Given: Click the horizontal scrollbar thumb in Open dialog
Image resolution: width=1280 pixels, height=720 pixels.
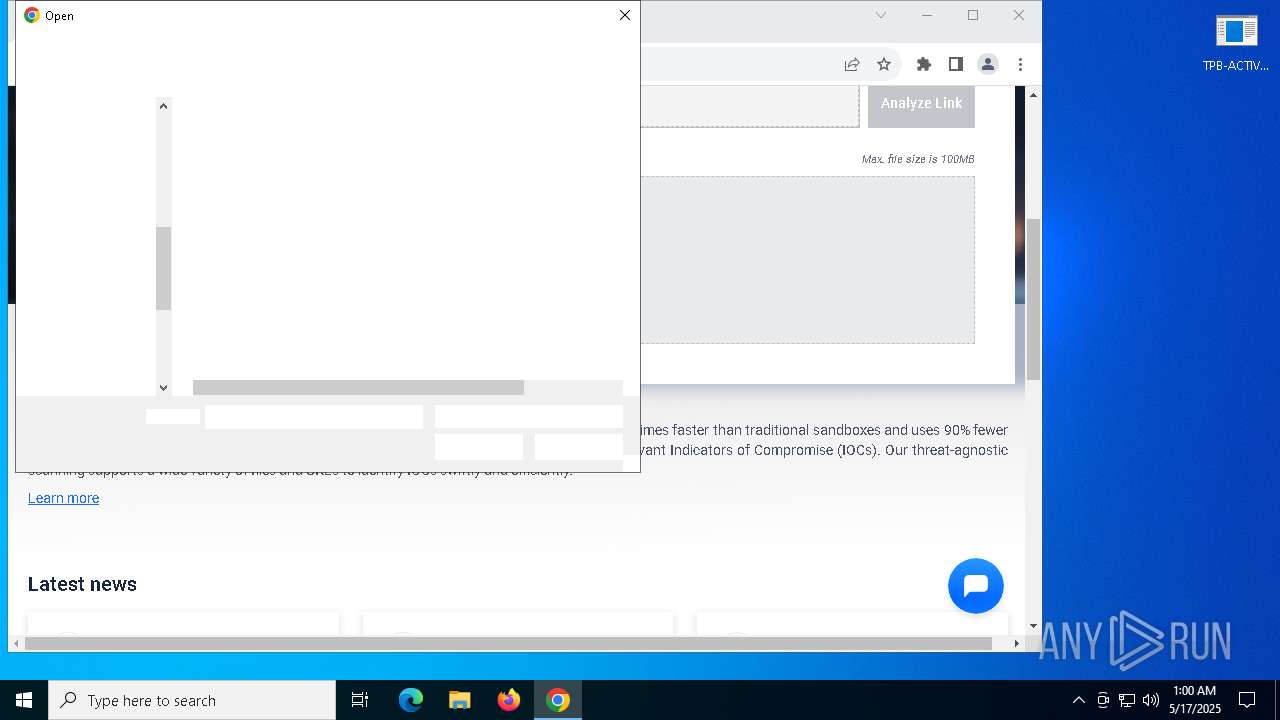Looking at the screenshot, I should coord(358,388).
